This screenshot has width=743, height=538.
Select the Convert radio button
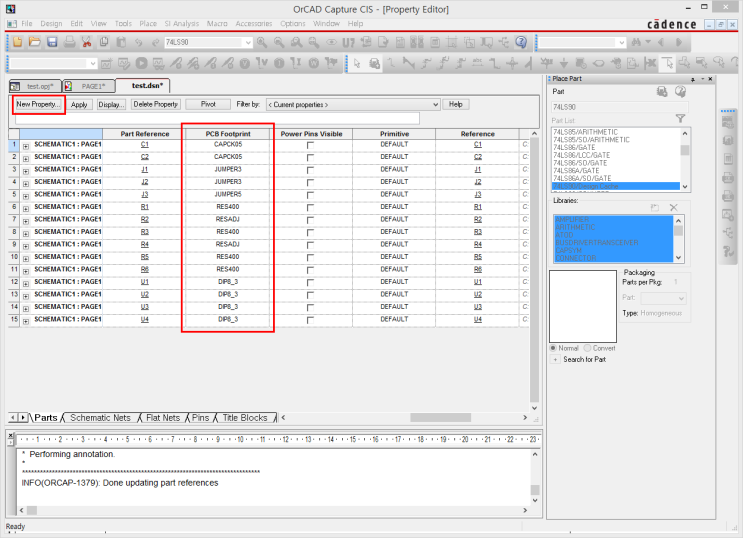pyautogui.click(x=588, y=348)
